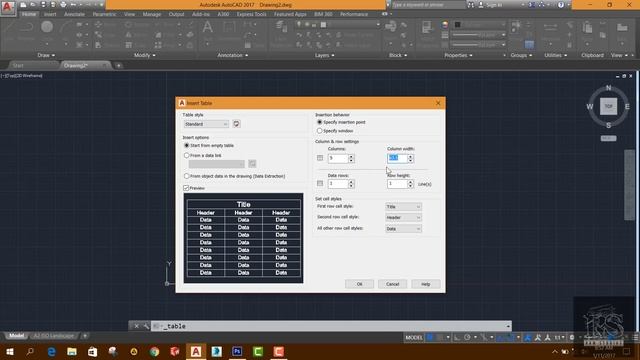The height and width of the screenshot is (360, 640).
Task: Launch the Table Style dialog icon
Action: tap(236, 124)
